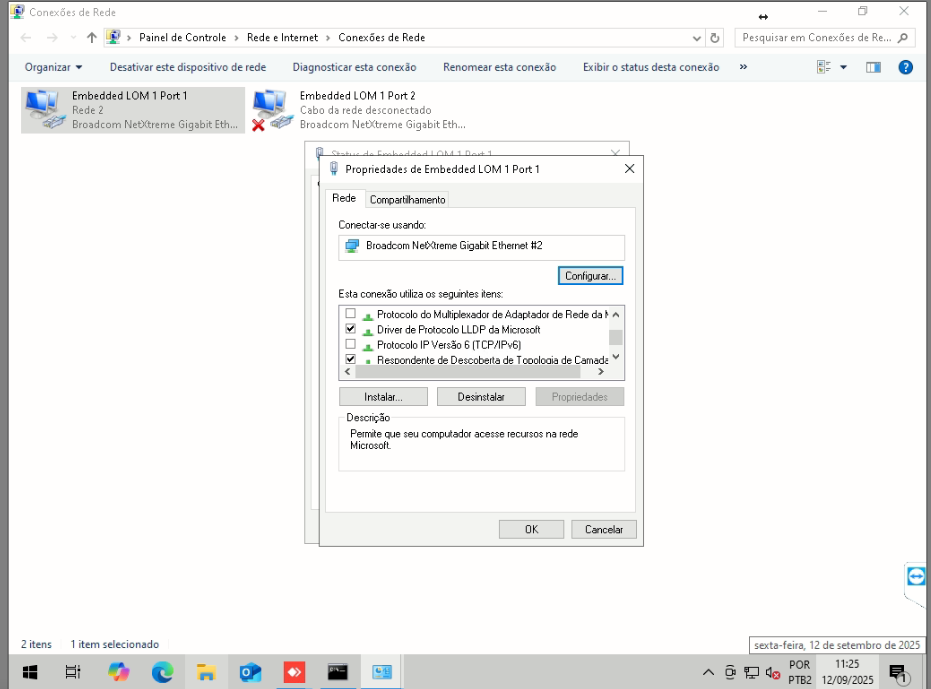
Task: Toggle the preview pane icon
Action: click(873, 67)
